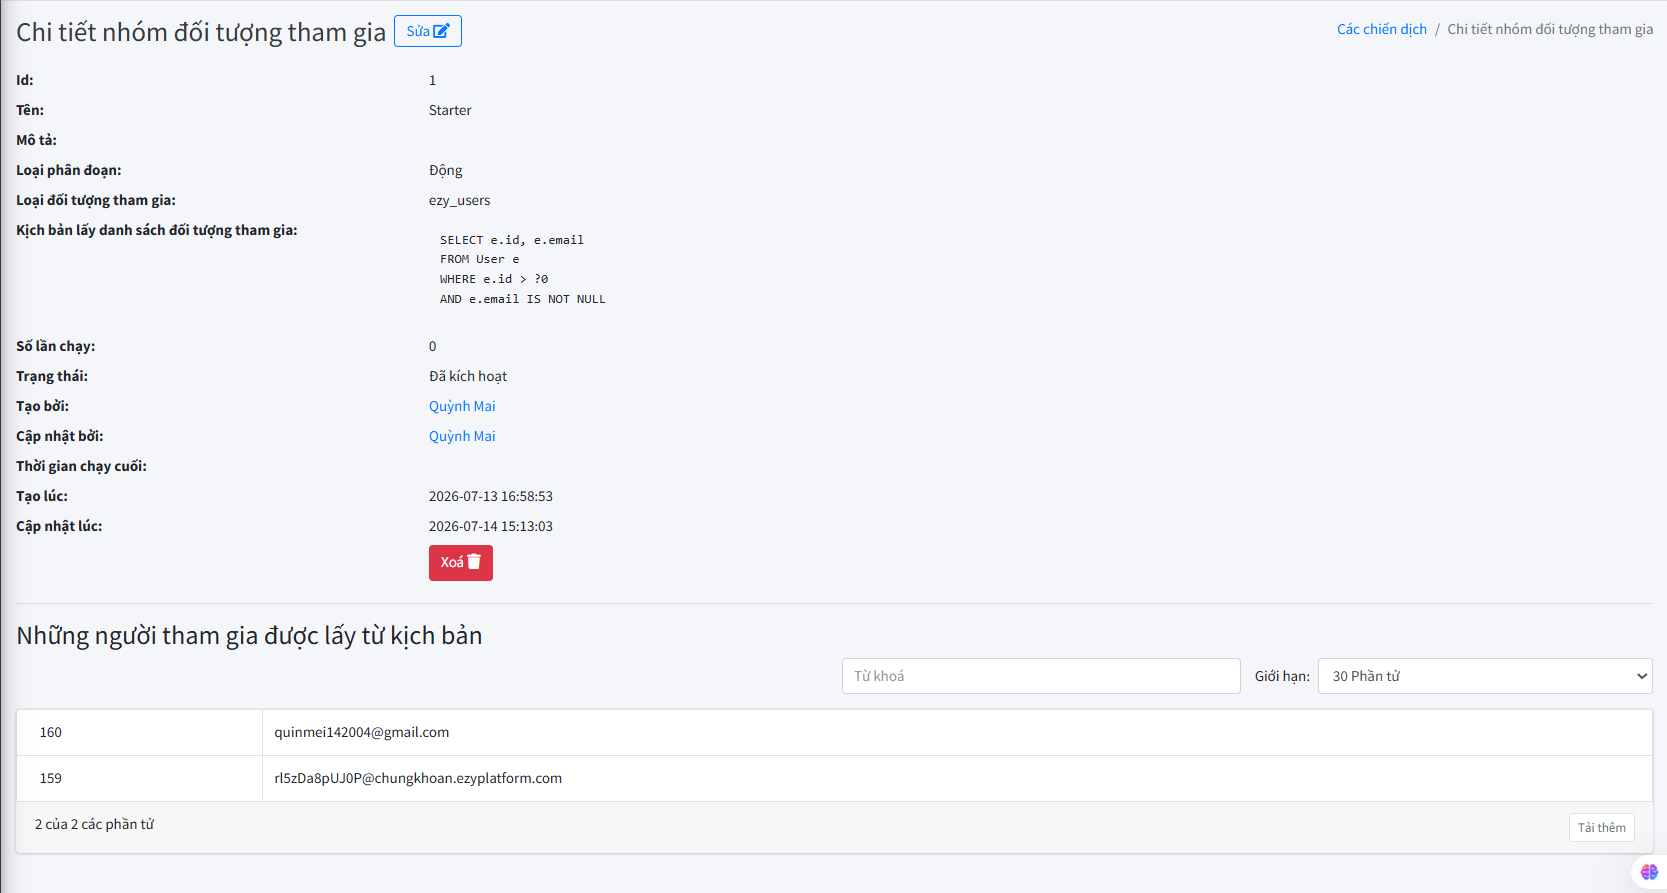This screenshot has height=893, width=1667.
Task: Click the red Xoá delete button
Action: 461,562
